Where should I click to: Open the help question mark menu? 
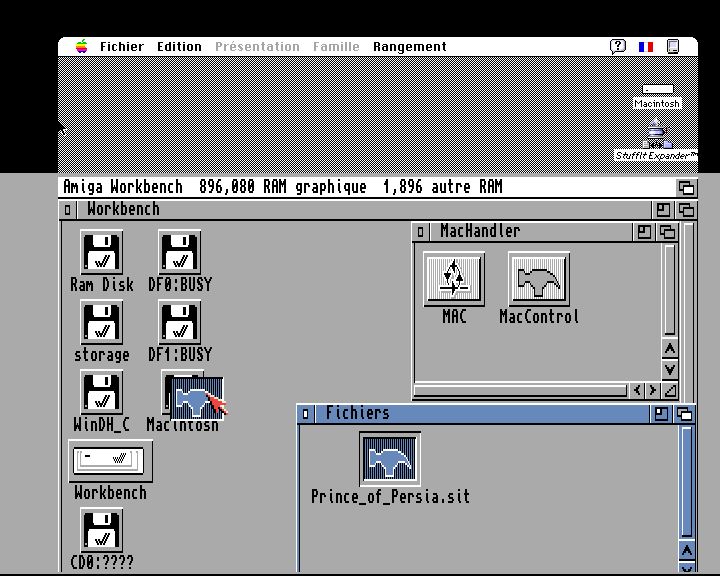pyautogui.click(x=618, y=47)
